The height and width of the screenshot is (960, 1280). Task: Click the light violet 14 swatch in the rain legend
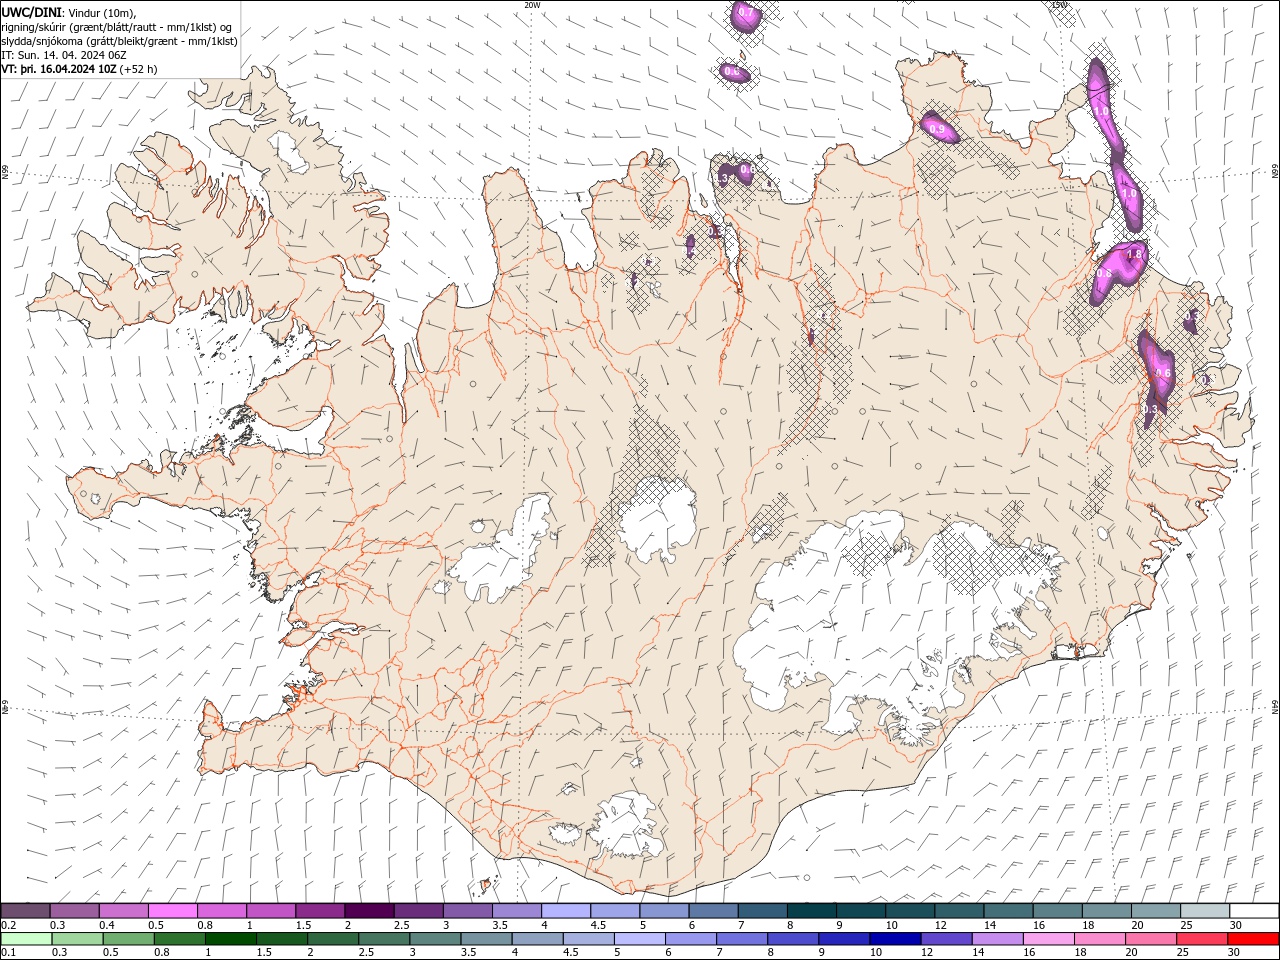pyautogui.click(x=998, y=939)
